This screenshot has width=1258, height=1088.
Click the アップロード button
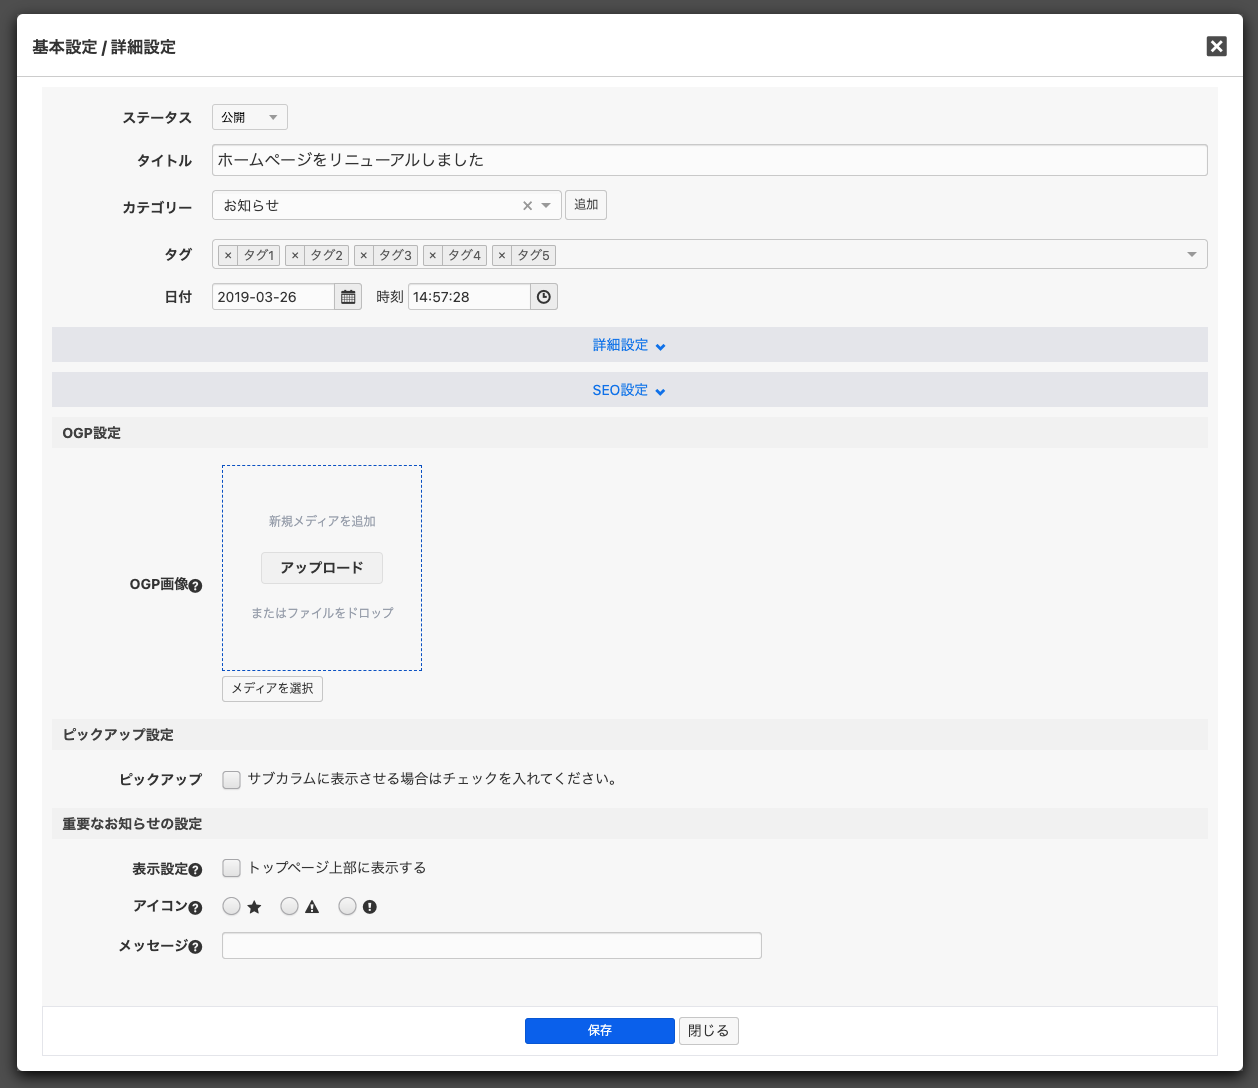(x=322, y=568)
